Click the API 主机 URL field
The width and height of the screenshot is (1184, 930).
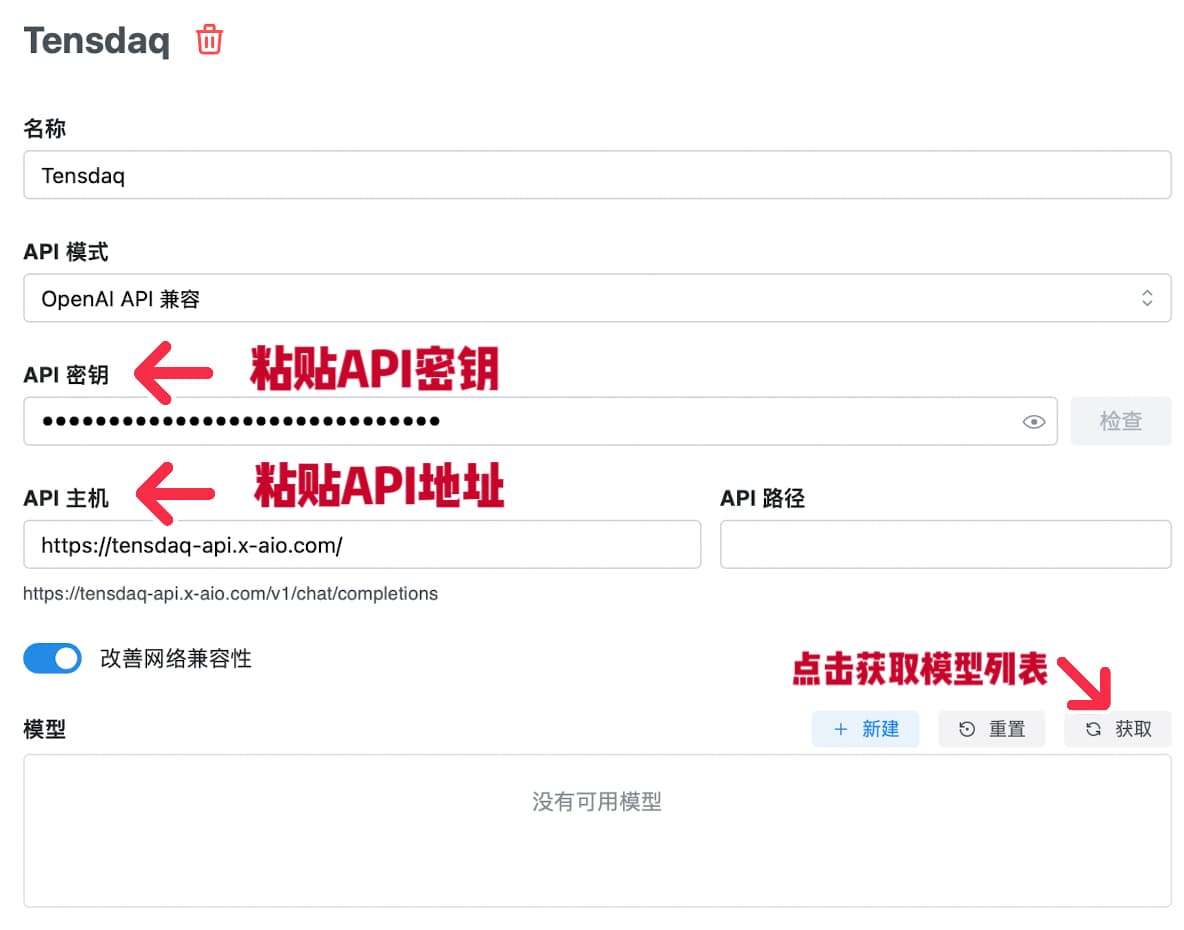click(361, 545)
